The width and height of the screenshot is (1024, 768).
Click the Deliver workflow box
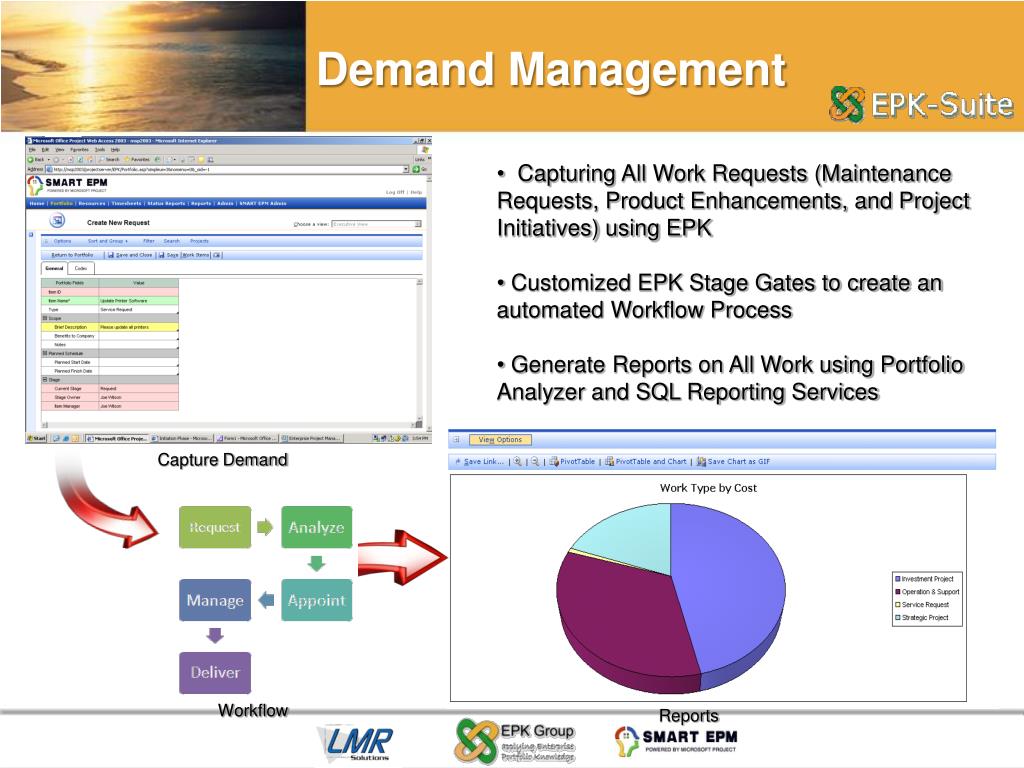tap(215, 673)
